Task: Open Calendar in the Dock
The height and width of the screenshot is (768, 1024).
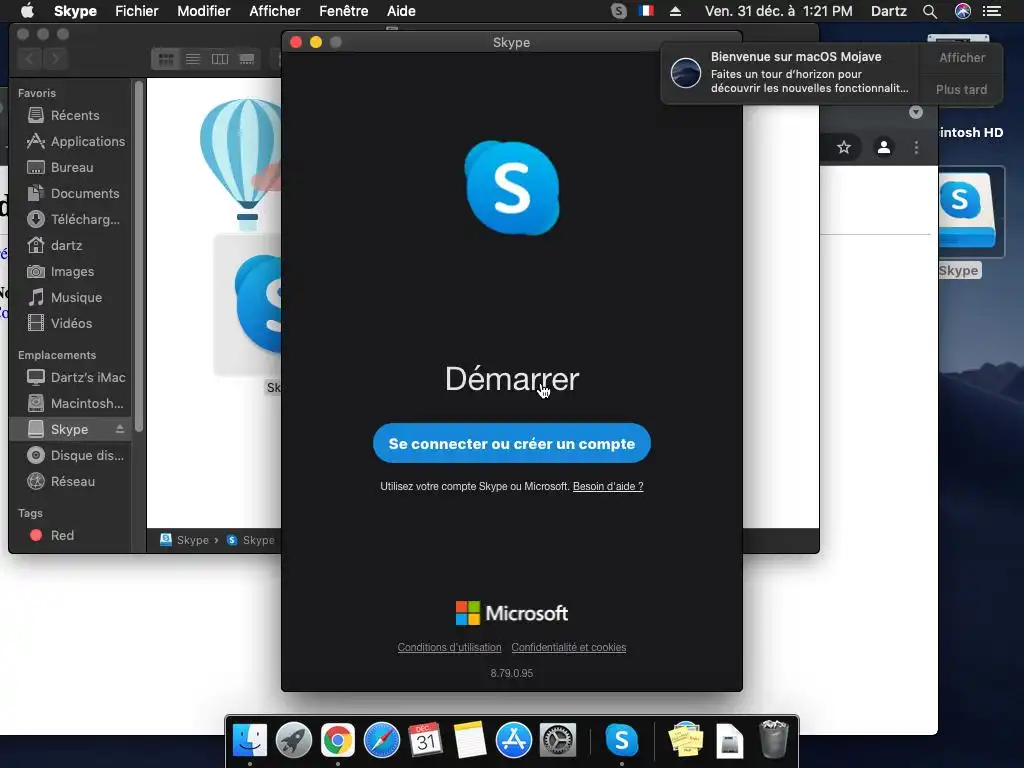Action: (425, 740)
